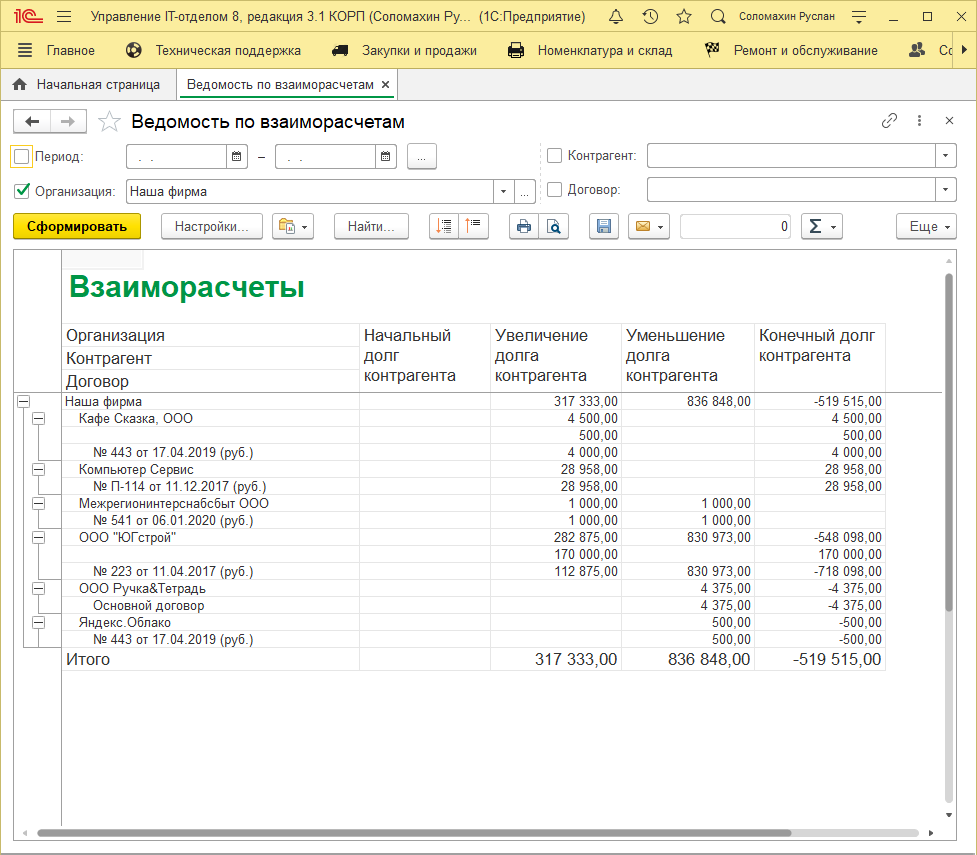Open print preview with magnifier icon
This screenshot has height=855, width=977.
[x=553, y=227]
